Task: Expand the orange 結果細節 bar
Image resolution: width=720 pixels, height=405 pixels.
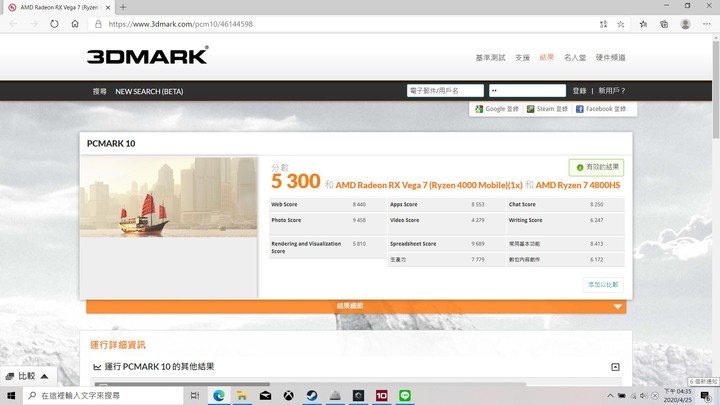Action: pyautogui.click(x=356, y=306)
